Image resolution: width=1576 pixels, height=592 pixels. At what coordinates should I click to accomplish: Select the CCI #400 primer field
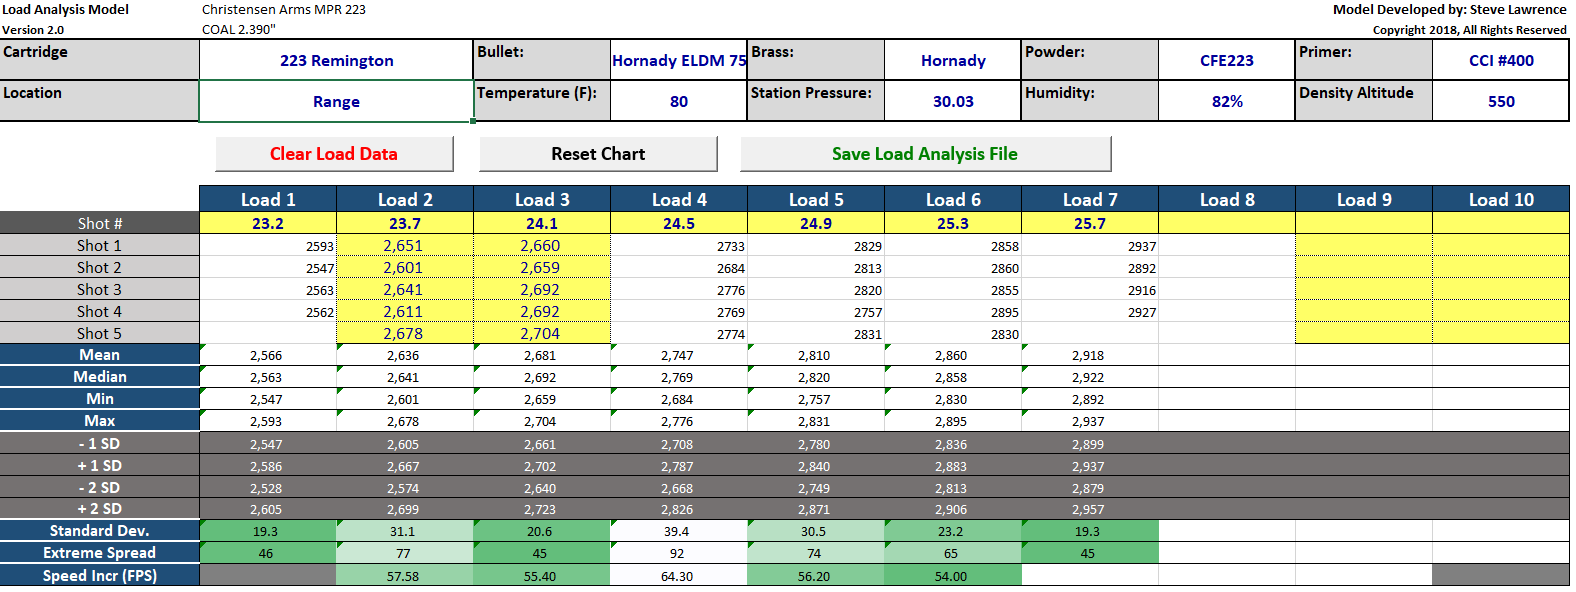coord(1500,60)
